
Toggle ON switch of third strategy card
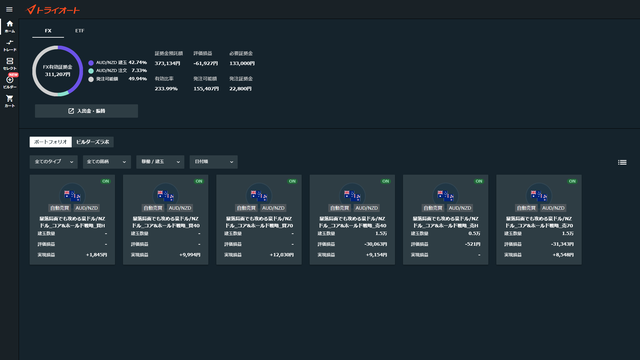pyautogui.click(x=292, y=181)
